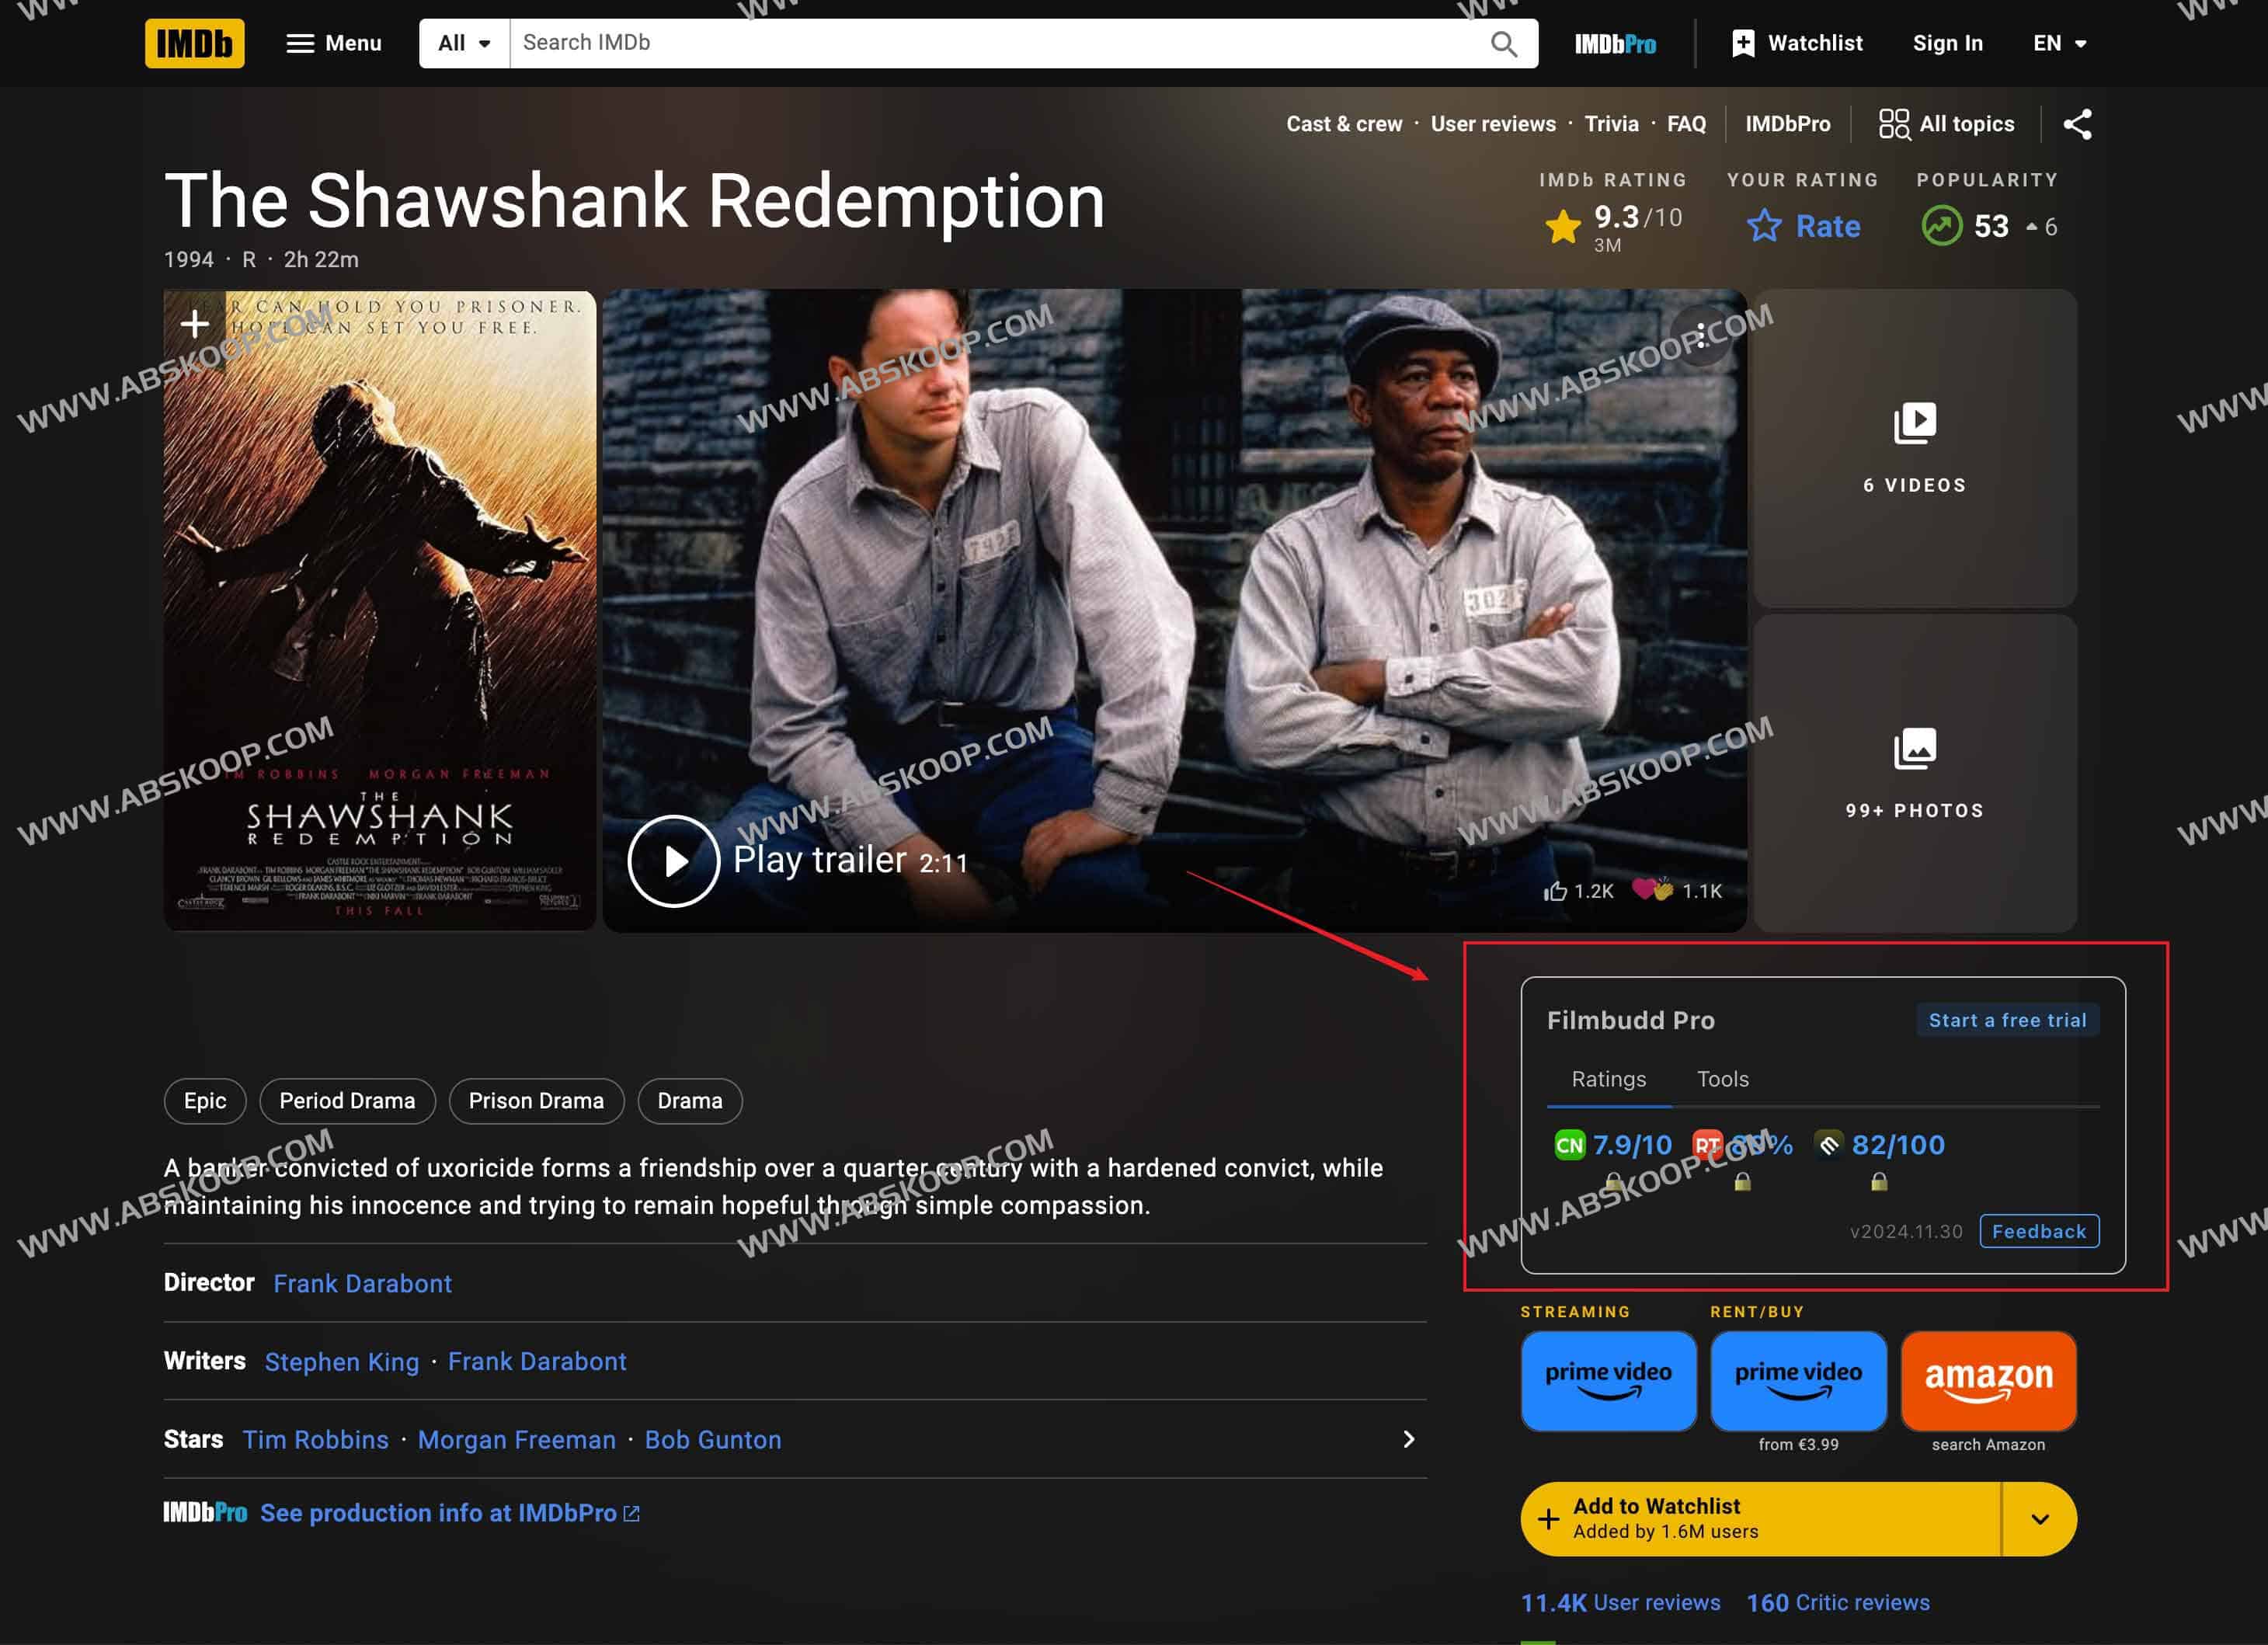Open the 6 Videos gallery tile

tap(1914, 448)
